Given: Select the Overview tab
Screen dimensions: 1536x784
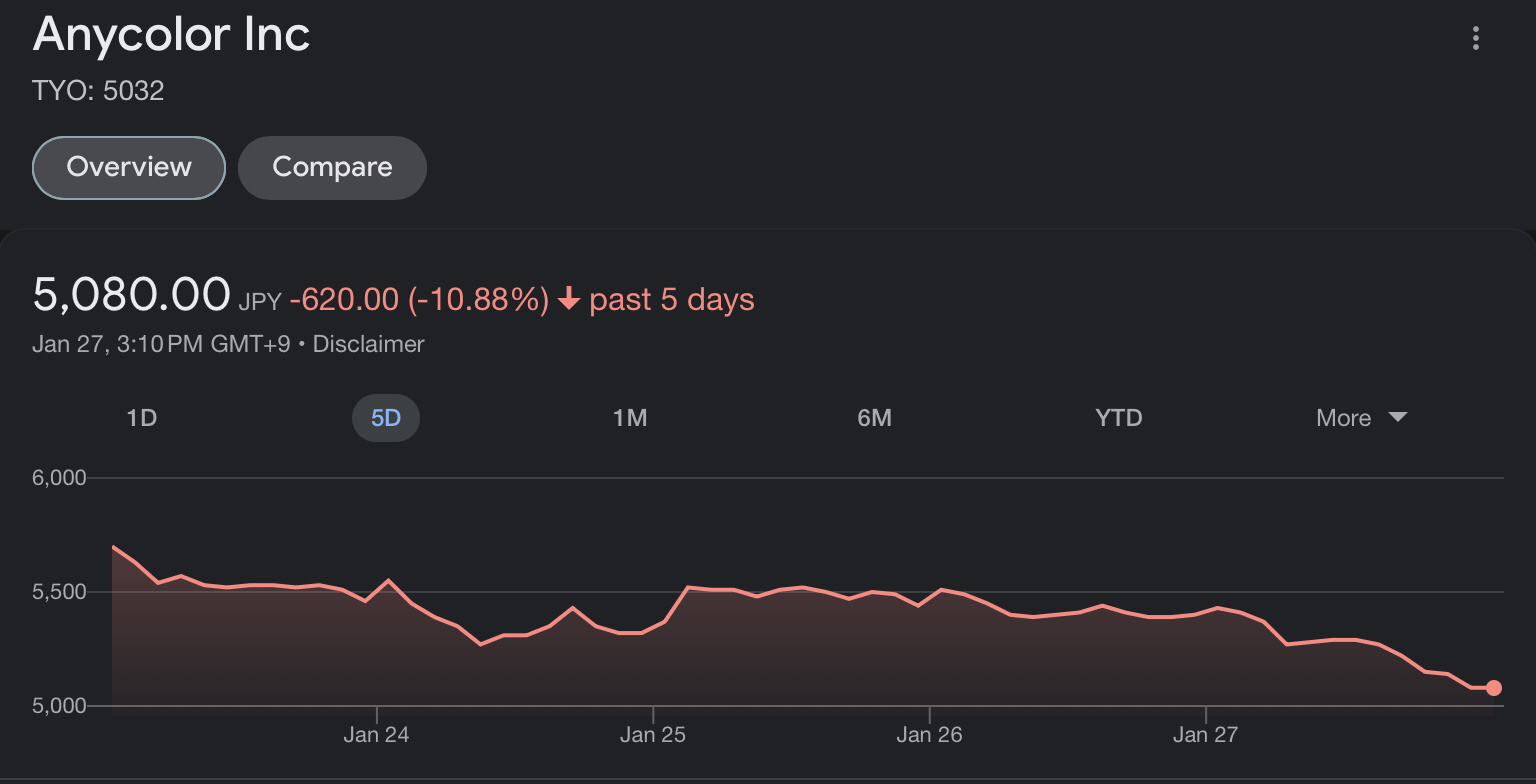Looking at the screenshot, I should tap(129, 167).
